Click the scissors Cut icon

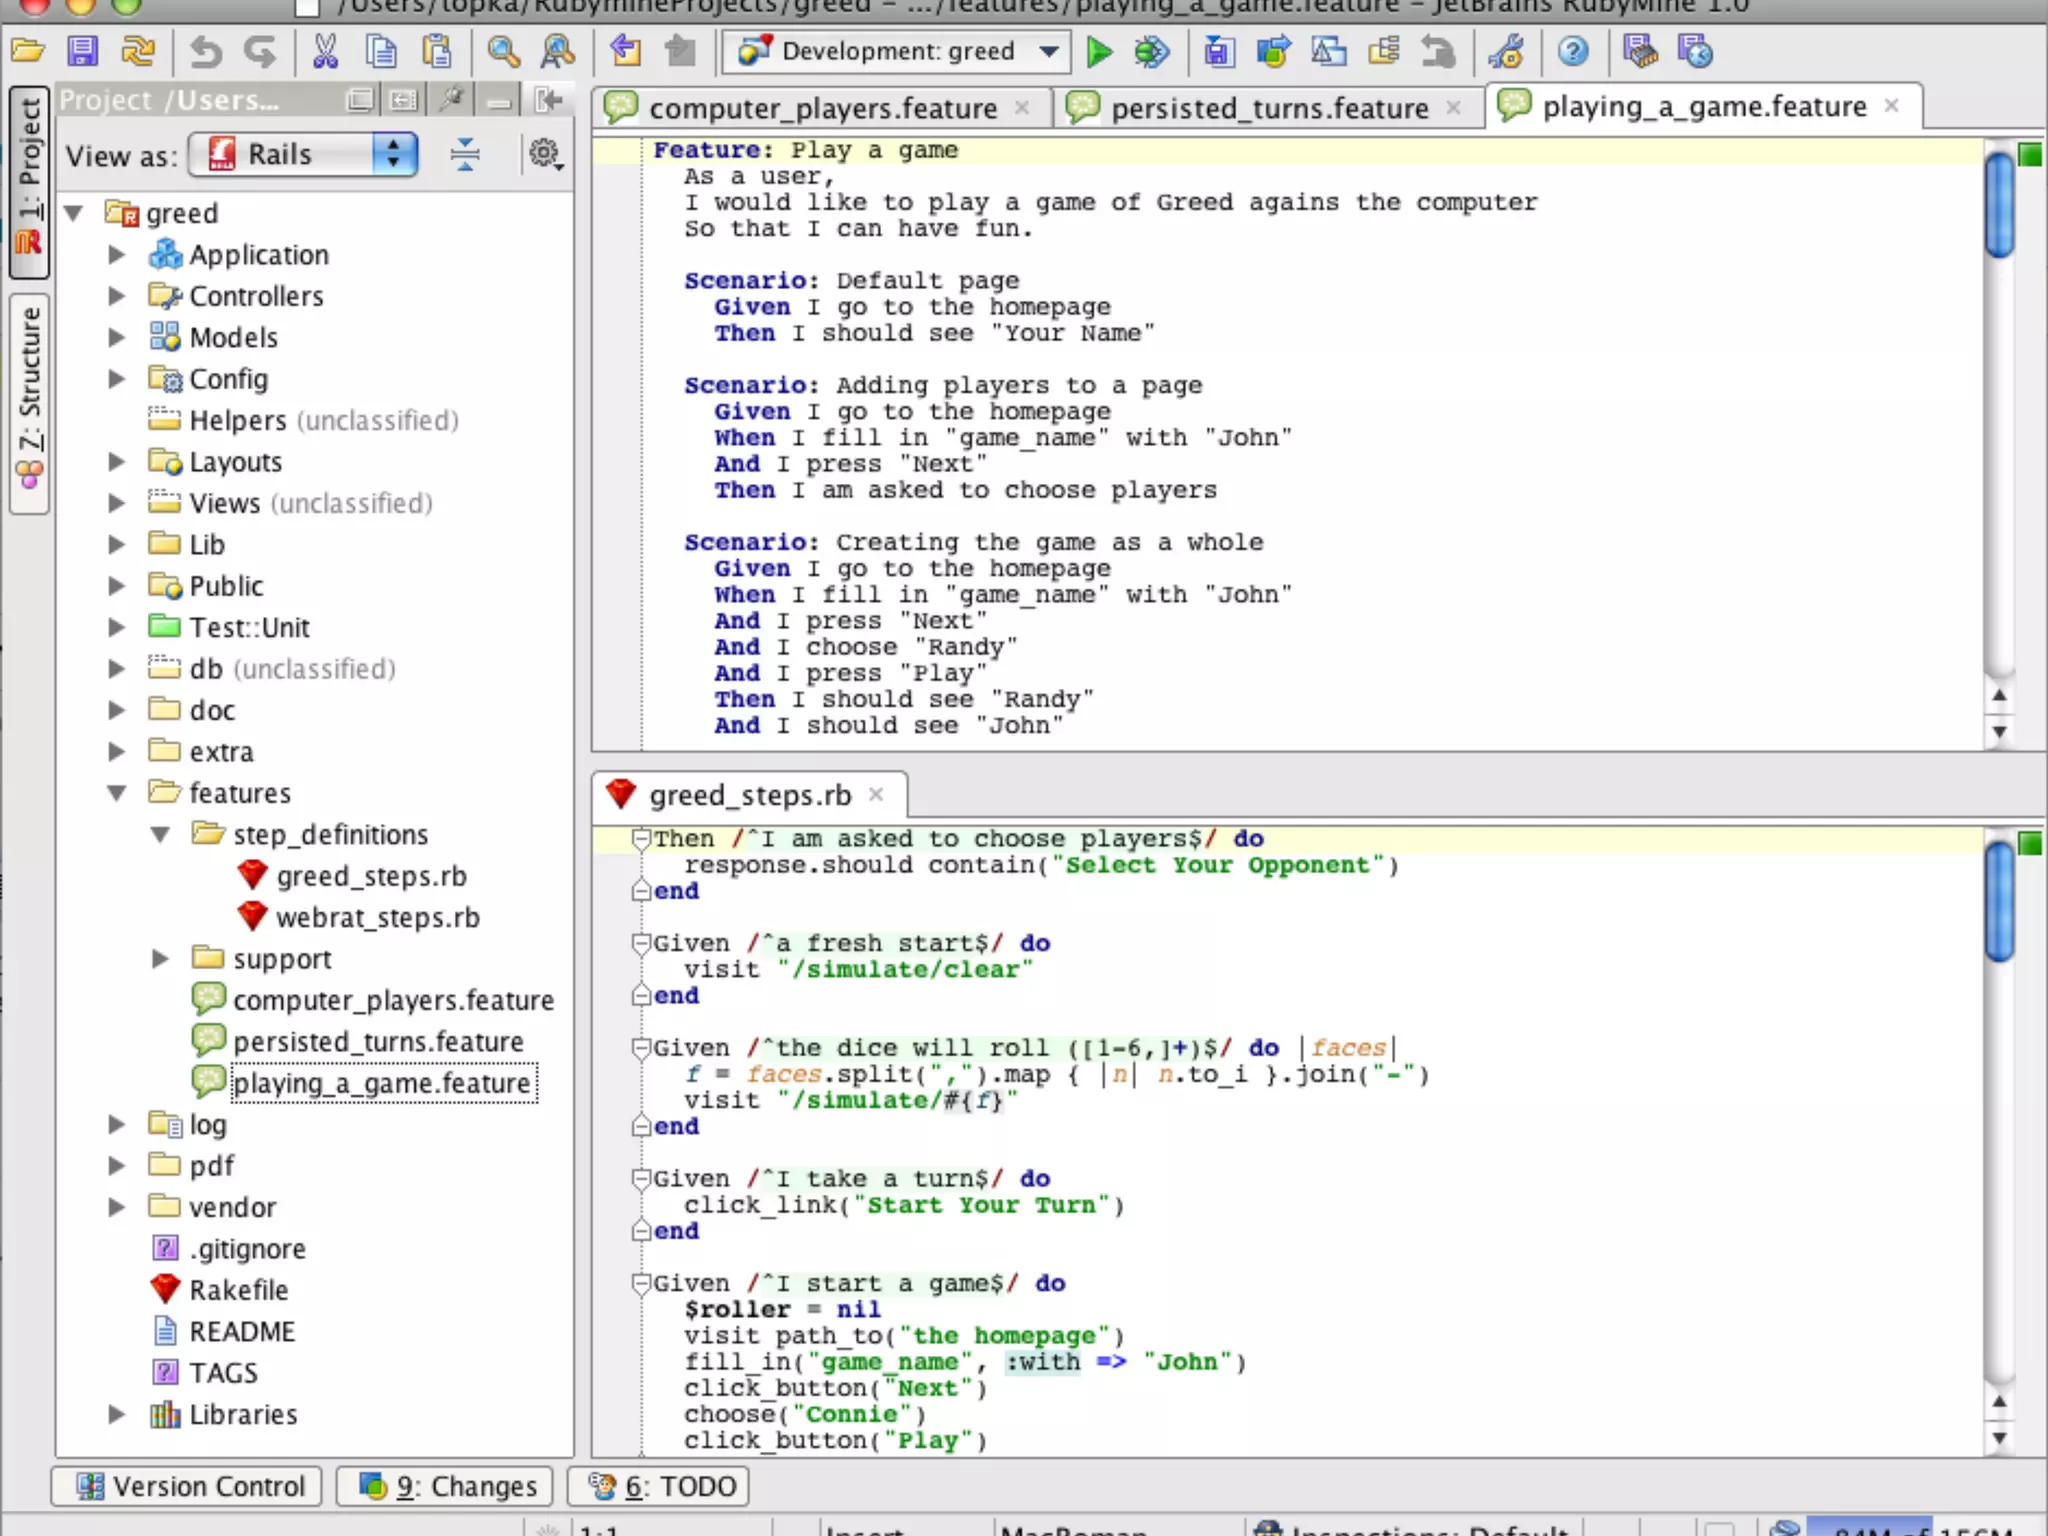tap(325, 51)
